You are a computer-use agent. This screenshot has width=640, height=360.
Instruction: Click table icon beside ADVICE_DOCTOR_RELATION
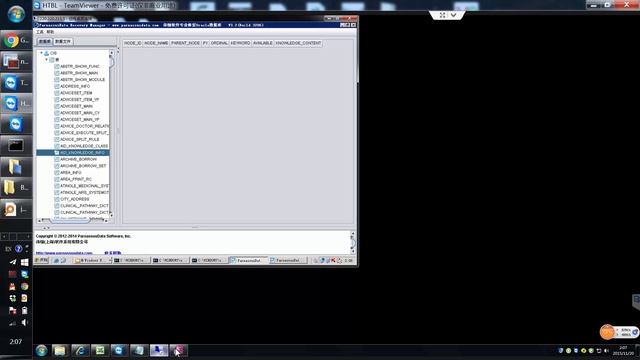click(57, 126)
